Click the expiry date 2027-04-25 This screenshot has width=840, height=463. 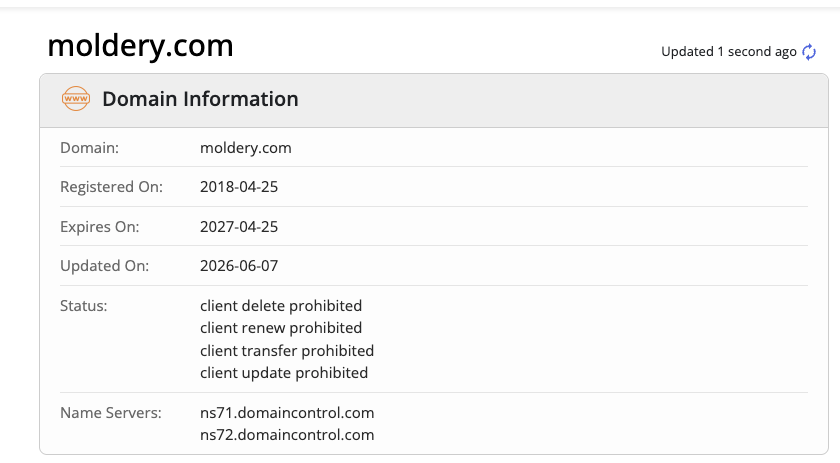[x=239, y=227]
